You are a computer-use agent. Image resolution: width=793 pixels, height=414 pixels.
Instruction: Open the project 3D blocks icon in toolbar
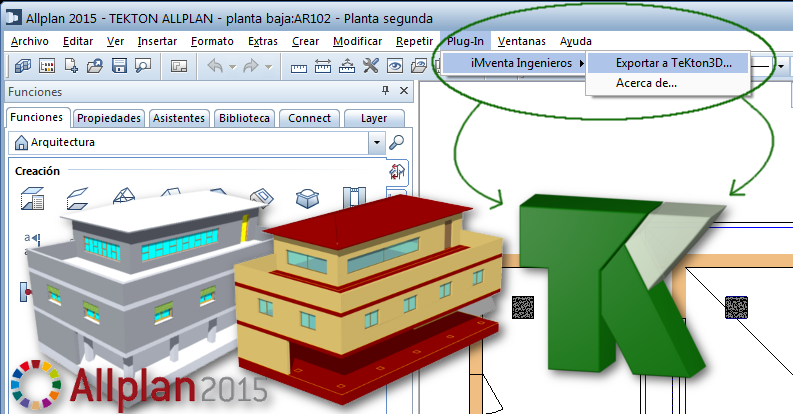point(22,66)
